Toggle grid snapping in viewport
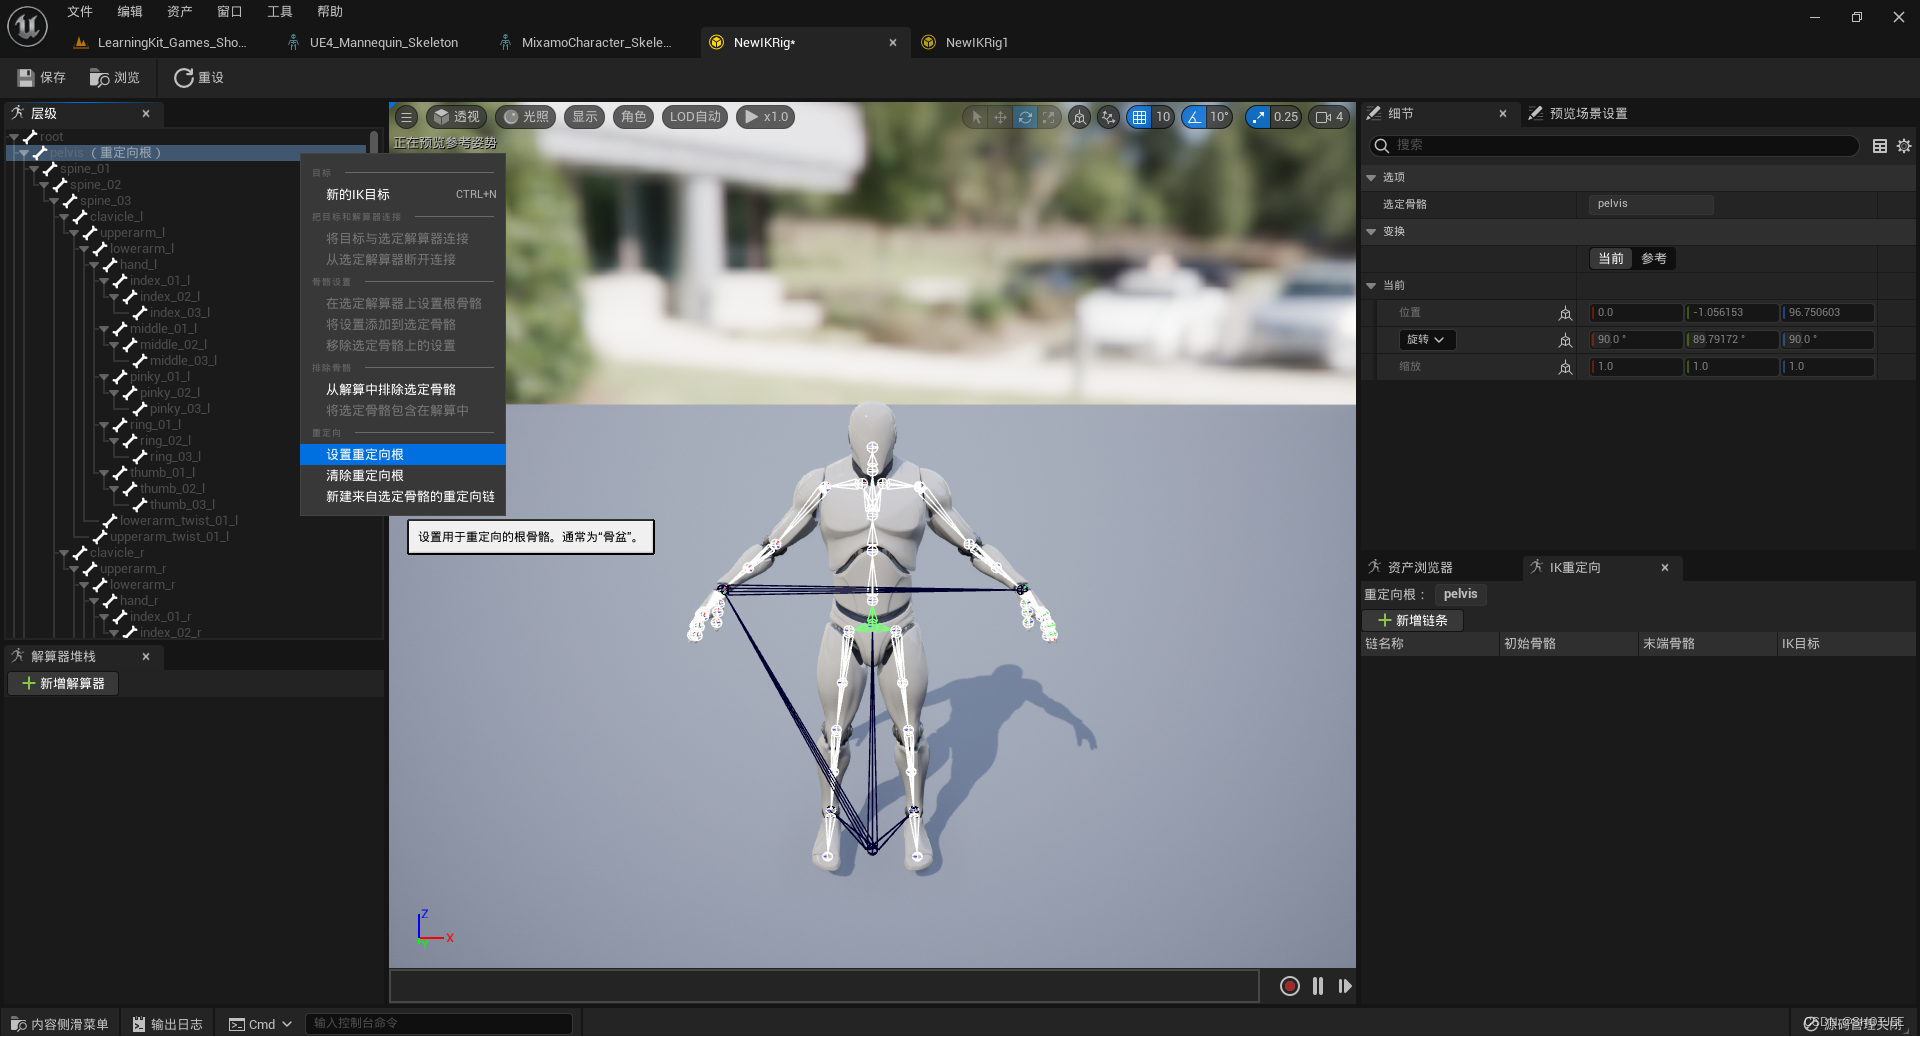This screenshot has width=1920, height=1037. tap(1139, 117)
